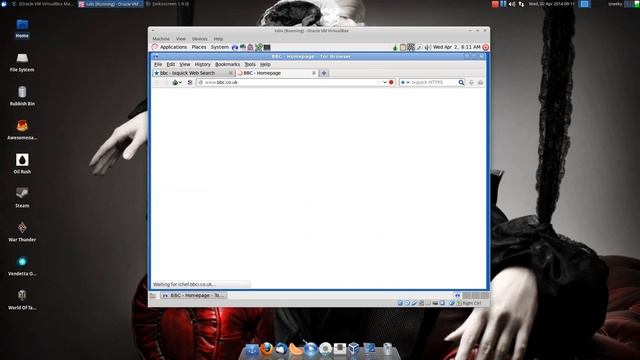
Task: Open the browser History menu
Action: pyautogui.click(x=202, y=64)
